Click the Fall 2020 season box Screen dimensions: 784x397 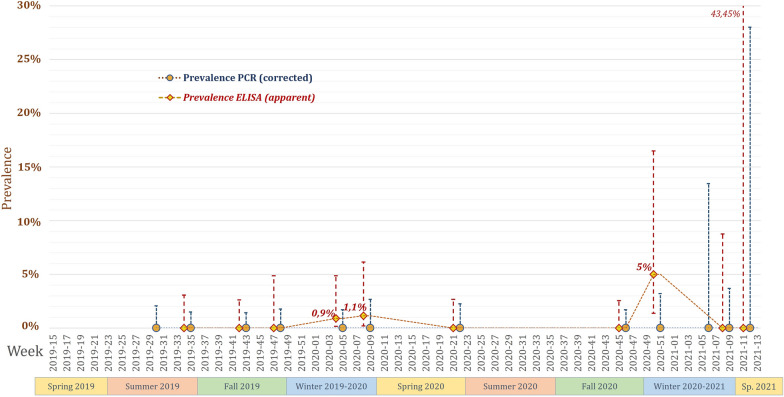click(600, 386)
